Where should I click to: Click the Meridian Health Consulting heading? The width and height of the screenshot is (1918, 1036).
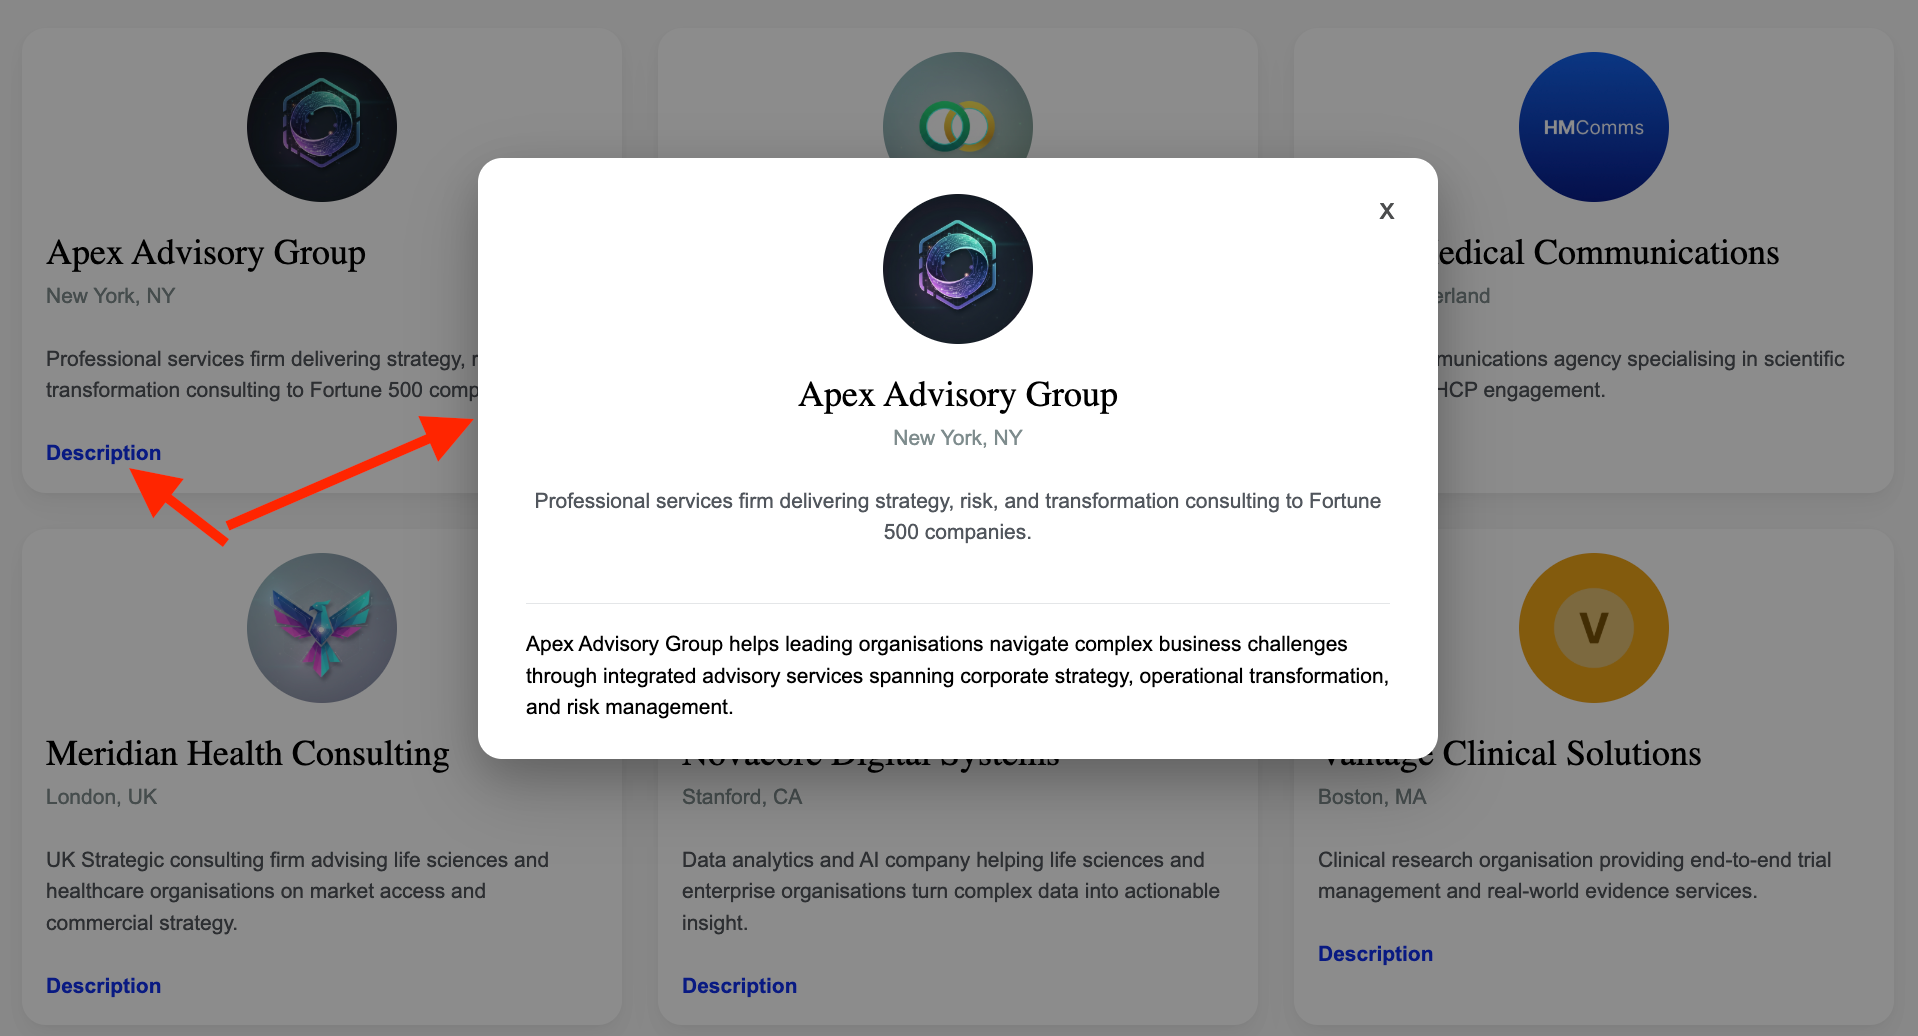tap(248, 754)
